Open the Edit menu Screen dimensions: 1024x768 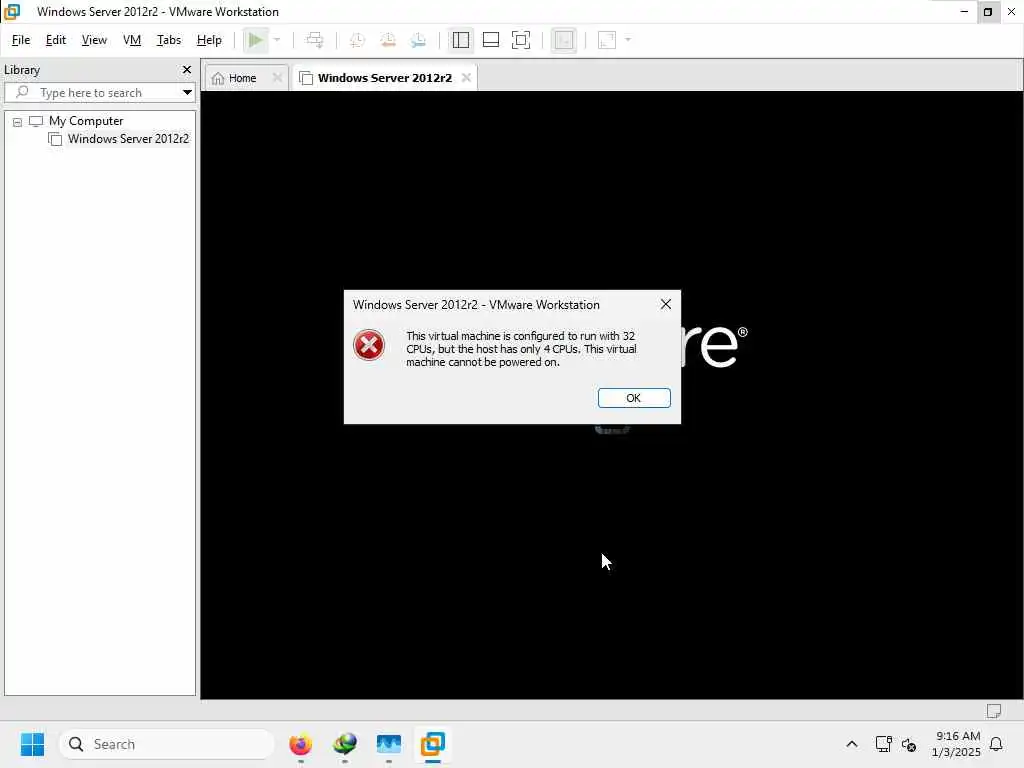(56, 40)
